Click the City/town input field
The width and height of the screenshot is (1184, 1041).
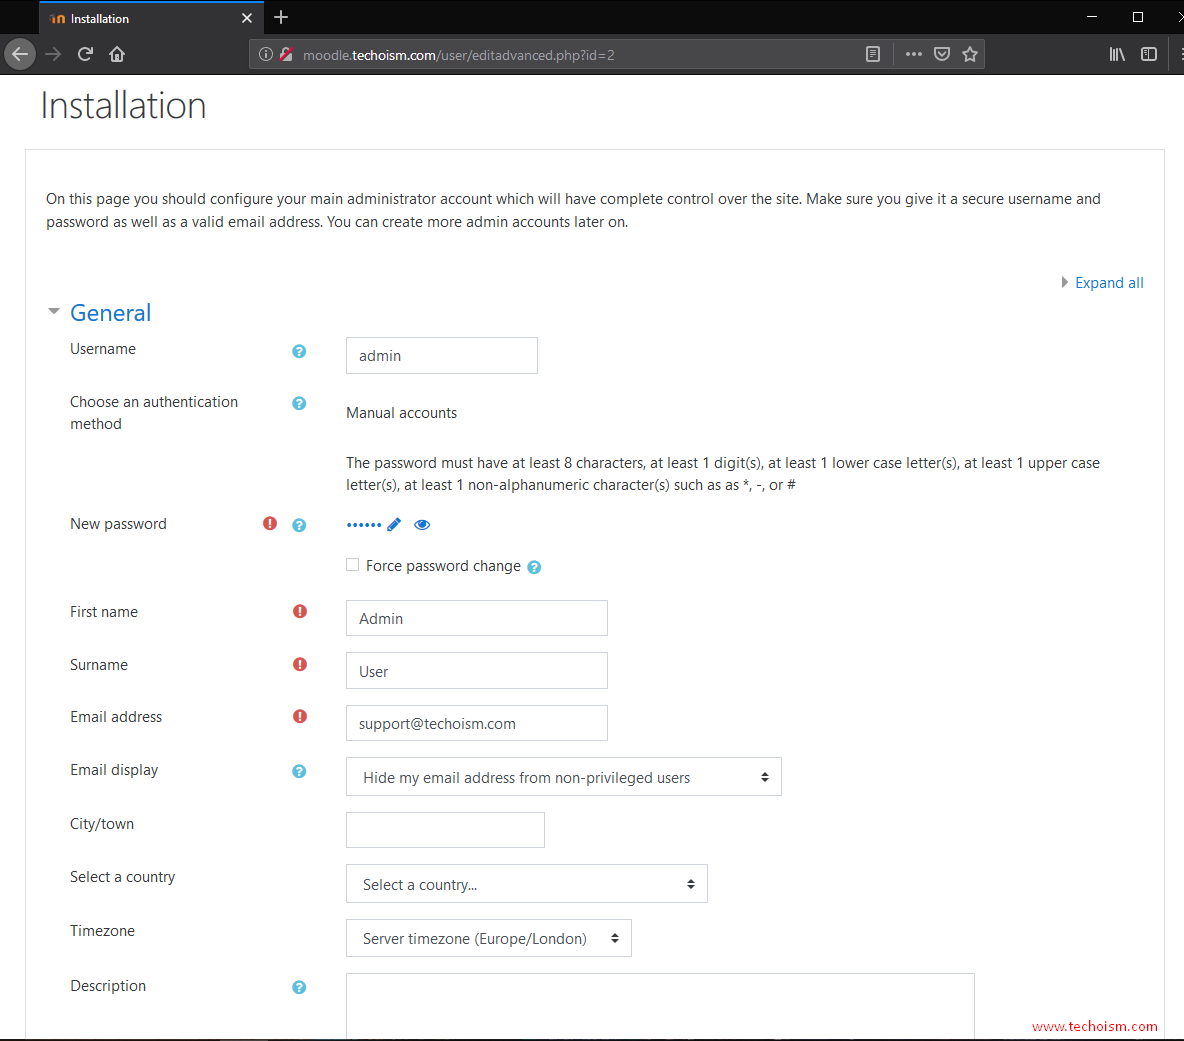coord(446,830)
